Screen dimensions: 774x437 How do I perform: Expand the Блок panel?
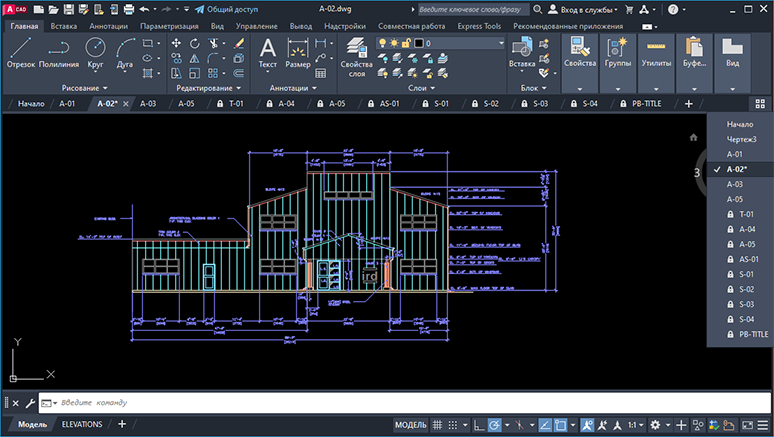click(534, 88)
